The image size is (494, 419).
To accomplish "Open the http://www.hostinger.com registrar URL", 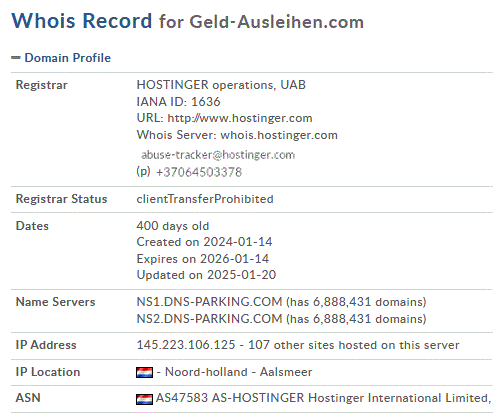I will point(240,118).
